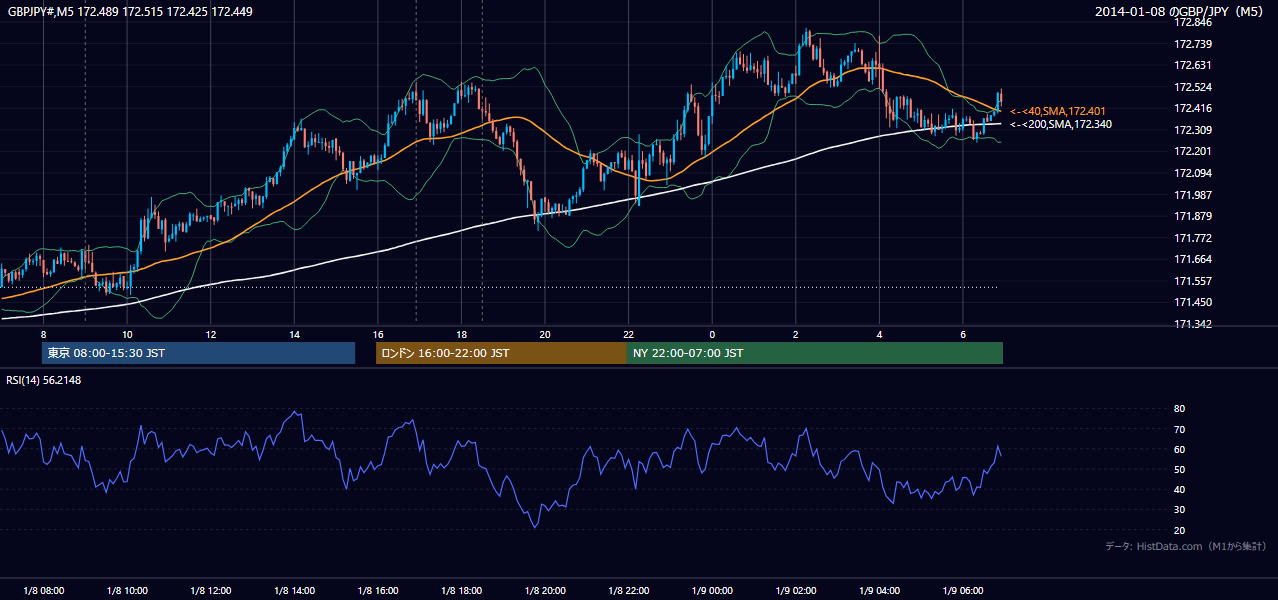The image size is (1278, 600).
Task: Click RSI scale value 80
Action: (x=1179, y=409)
